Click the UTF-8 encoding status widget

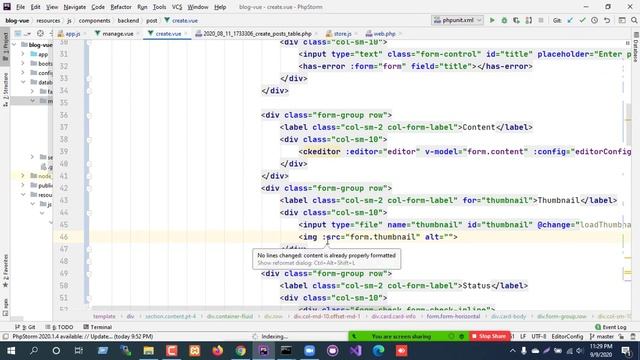(x=539, y=336)
